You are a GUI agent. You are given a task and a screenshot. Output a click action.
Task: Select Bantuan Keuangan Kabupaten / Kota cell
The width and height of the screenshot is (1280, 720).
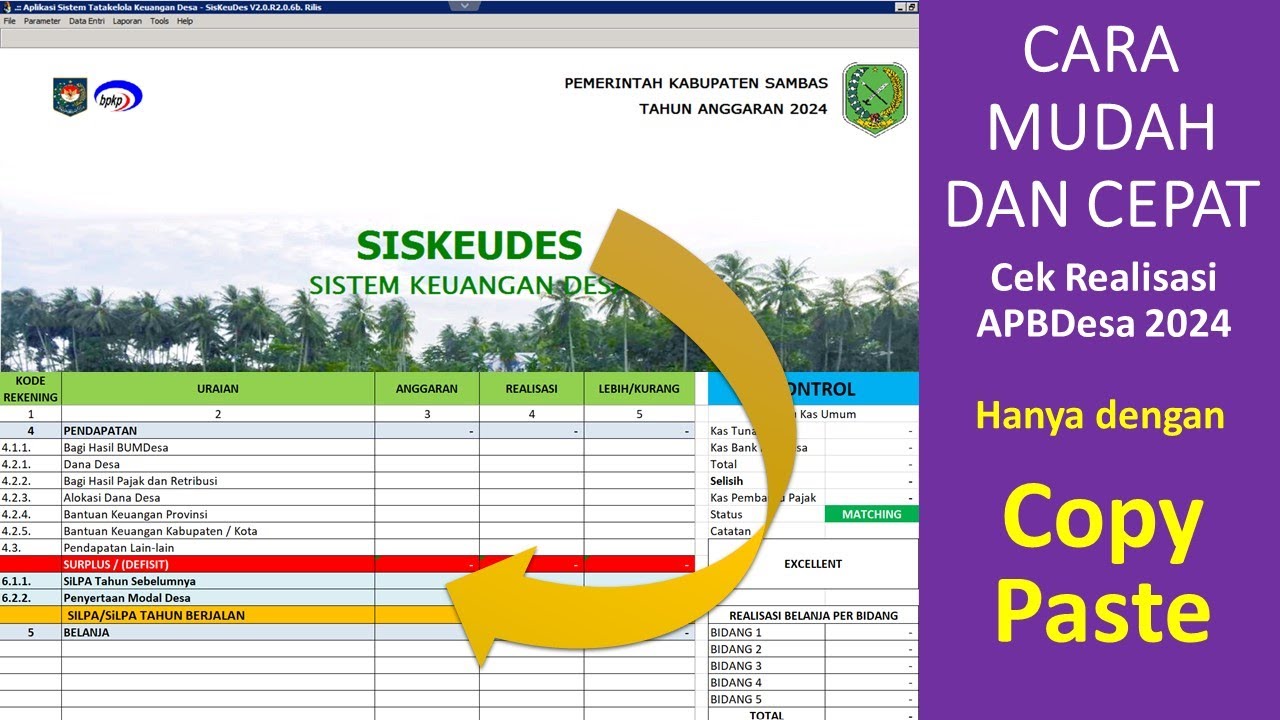[x=218, y=531]
